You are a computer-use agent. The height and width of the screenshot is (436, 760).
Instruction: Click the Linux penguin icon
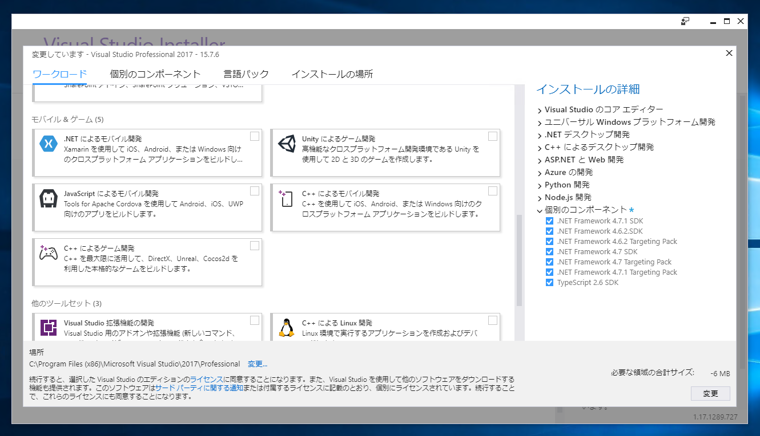[286, 328]
